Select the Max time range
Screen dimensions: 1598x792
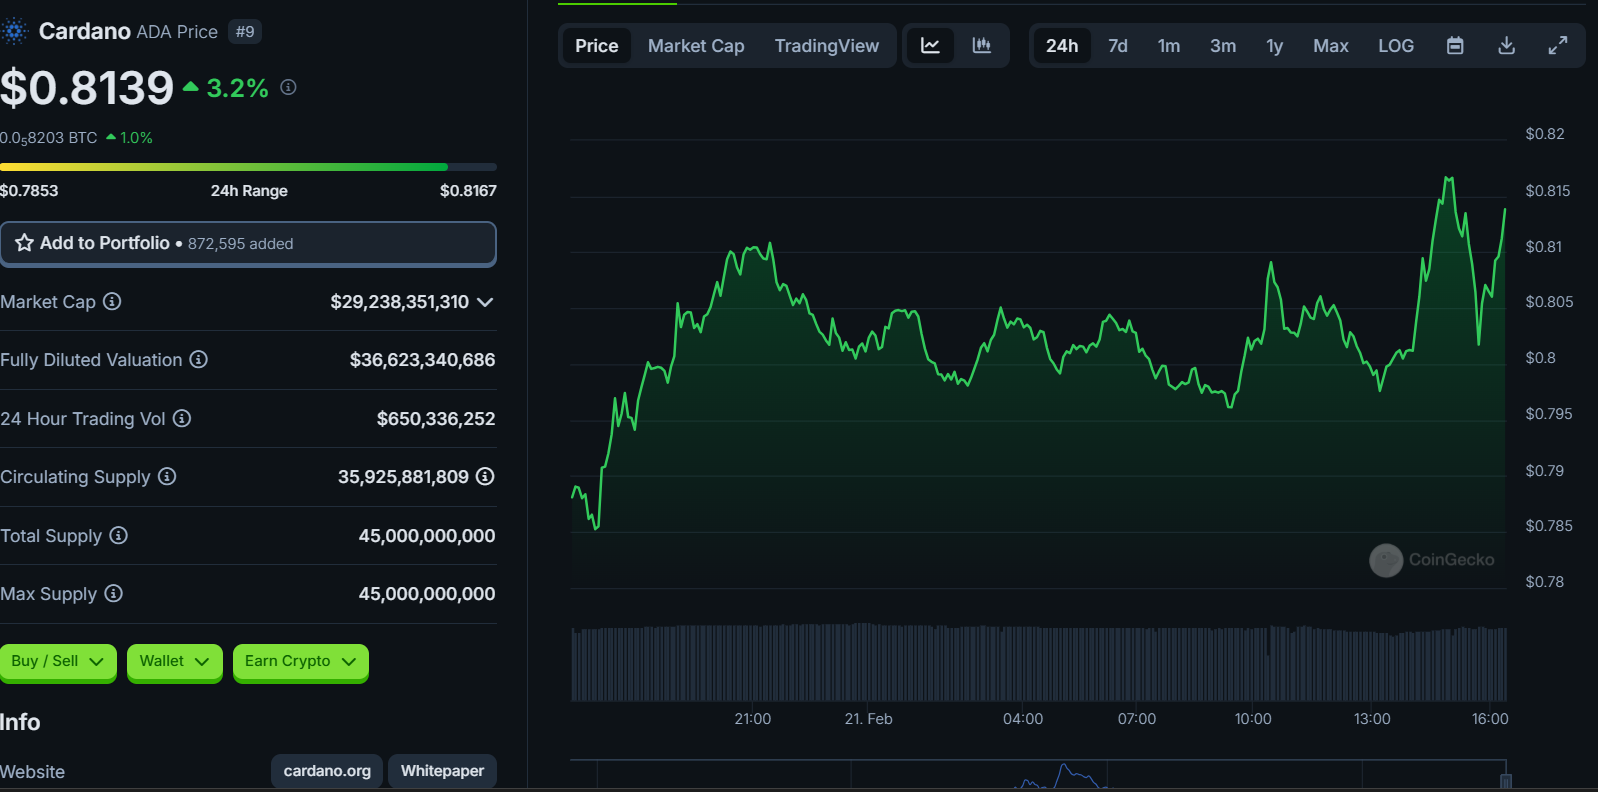pos(1331,45)
